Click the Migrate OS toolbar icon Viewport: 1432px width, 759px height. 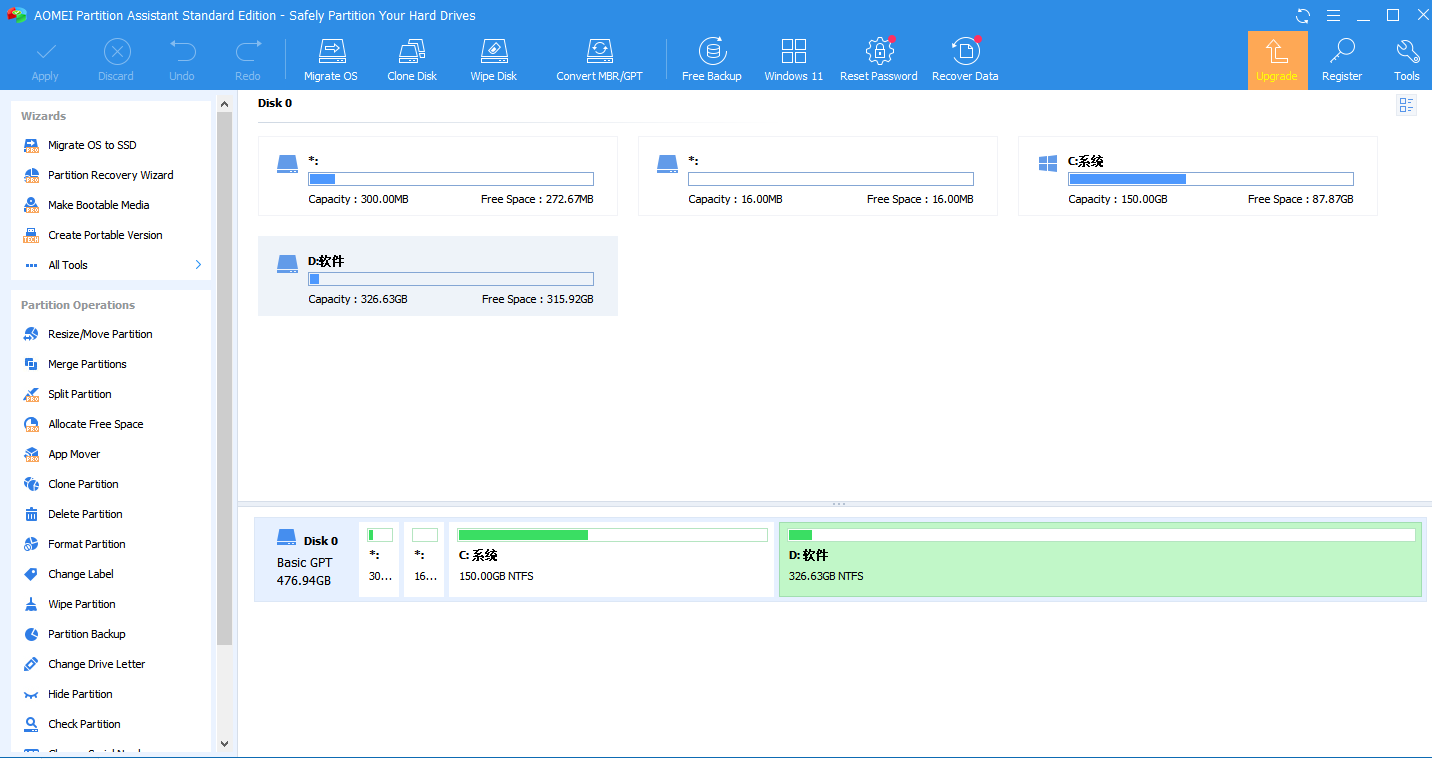(x=331, y=60)
